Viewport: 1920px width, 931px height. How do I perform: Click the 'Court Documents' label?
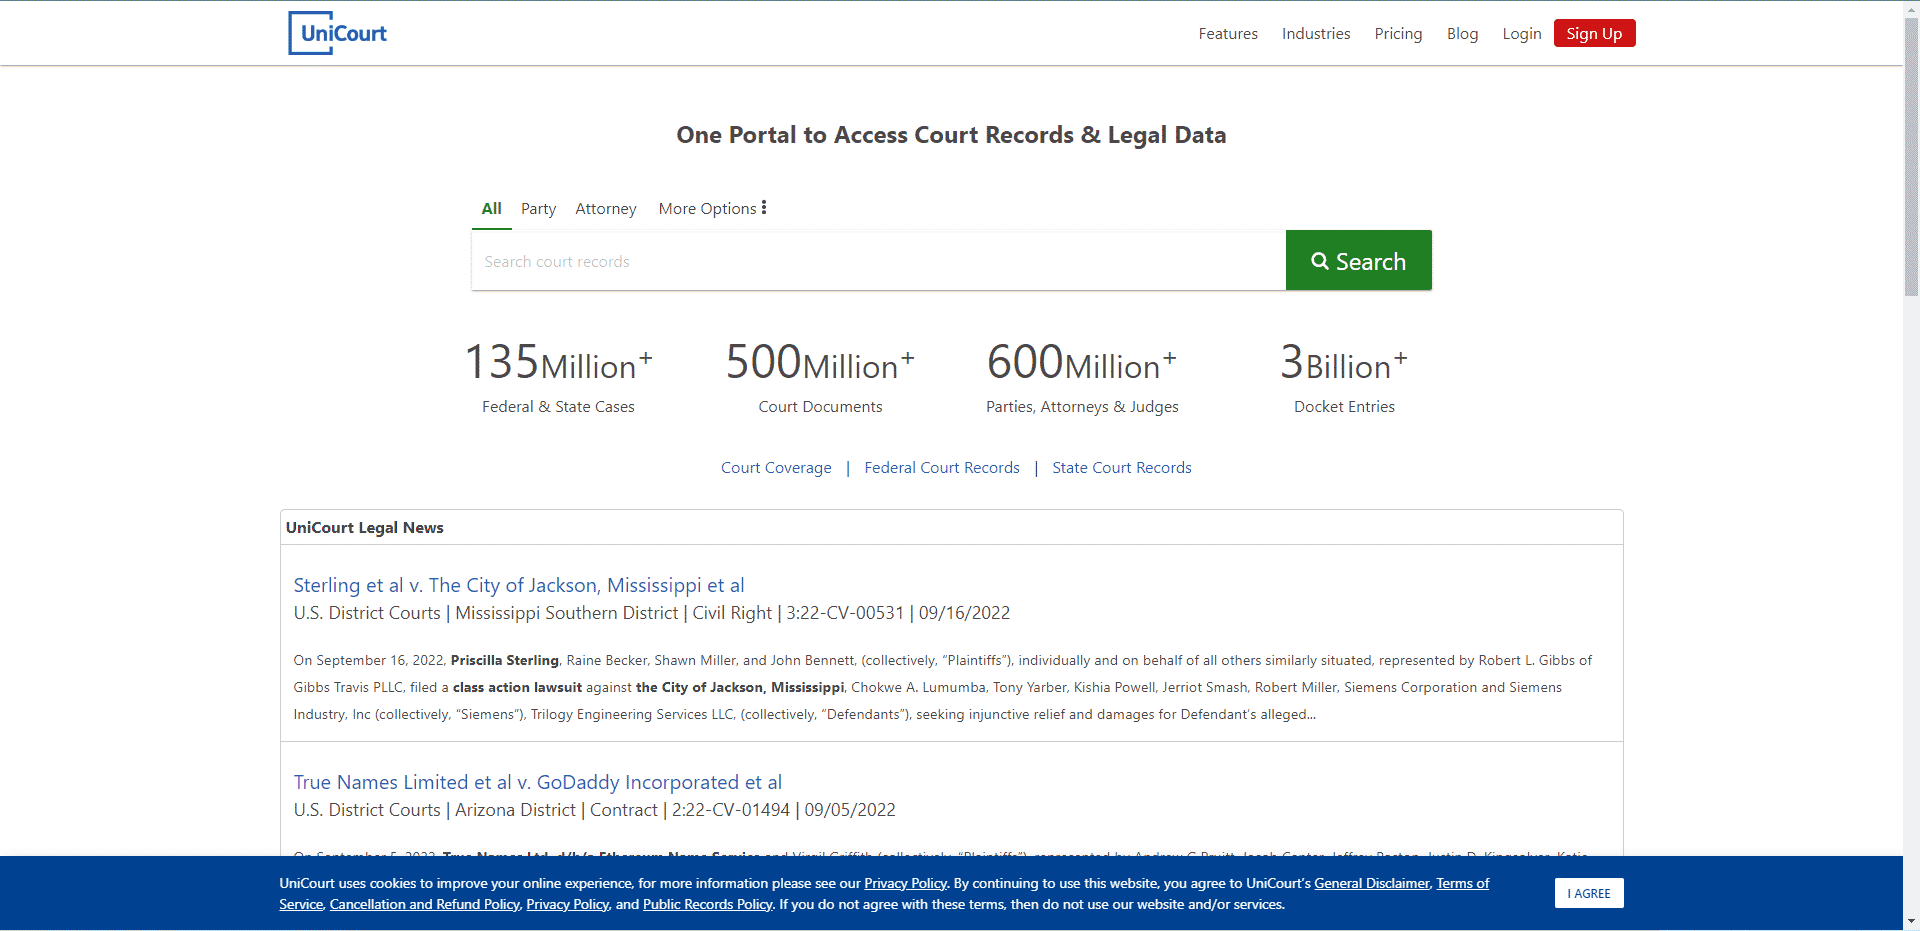820,407
